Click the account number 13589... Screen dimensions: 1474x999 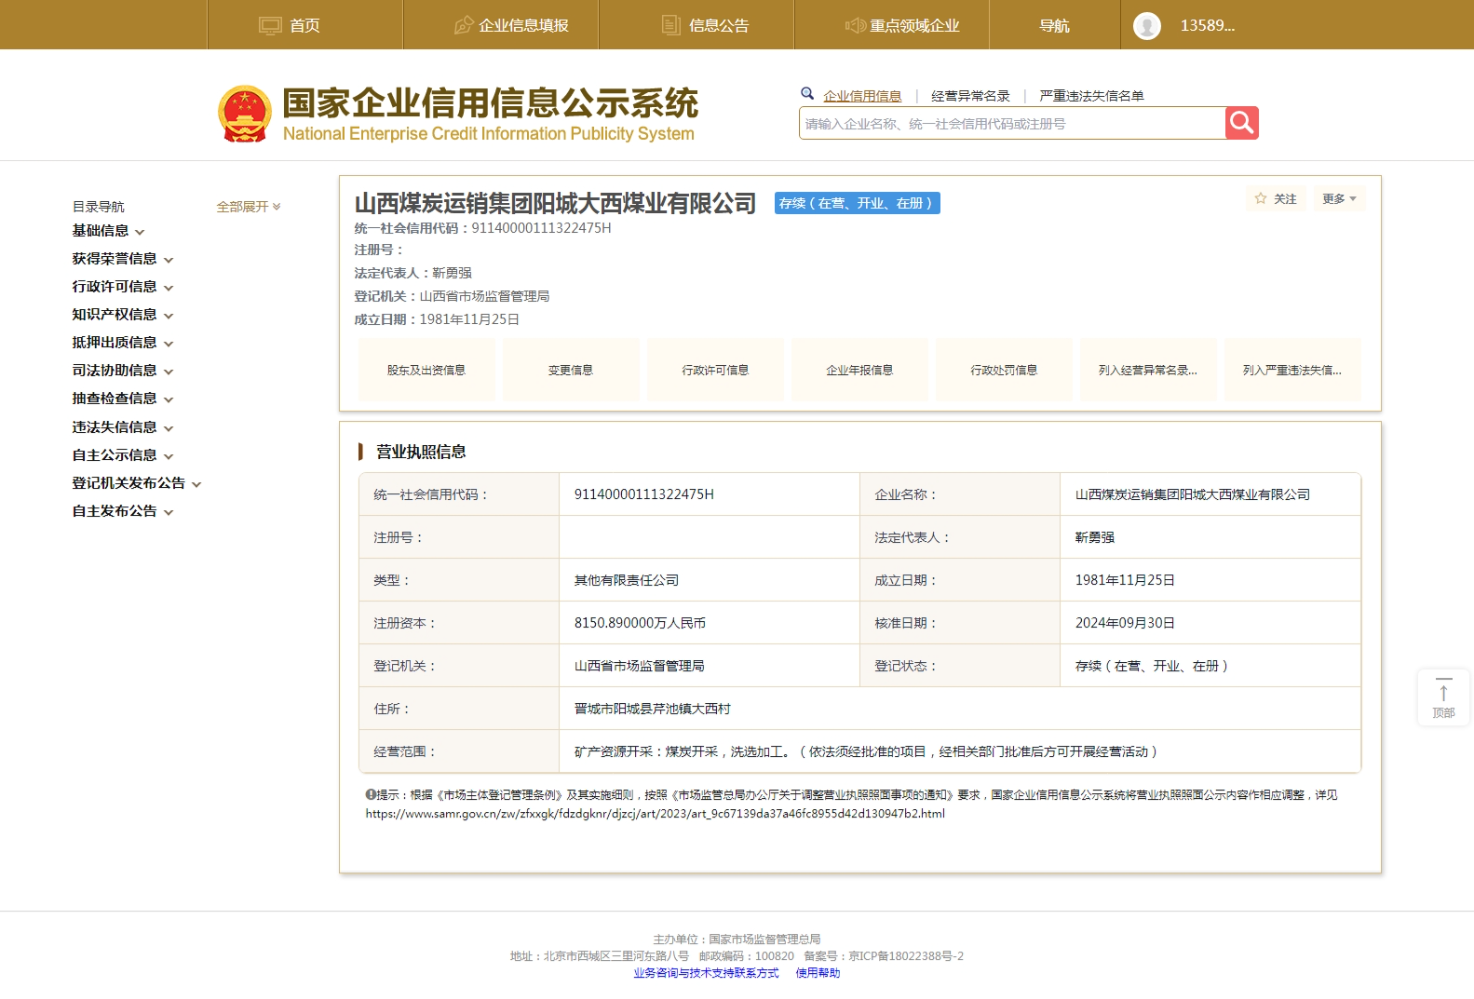(1208, 26)
